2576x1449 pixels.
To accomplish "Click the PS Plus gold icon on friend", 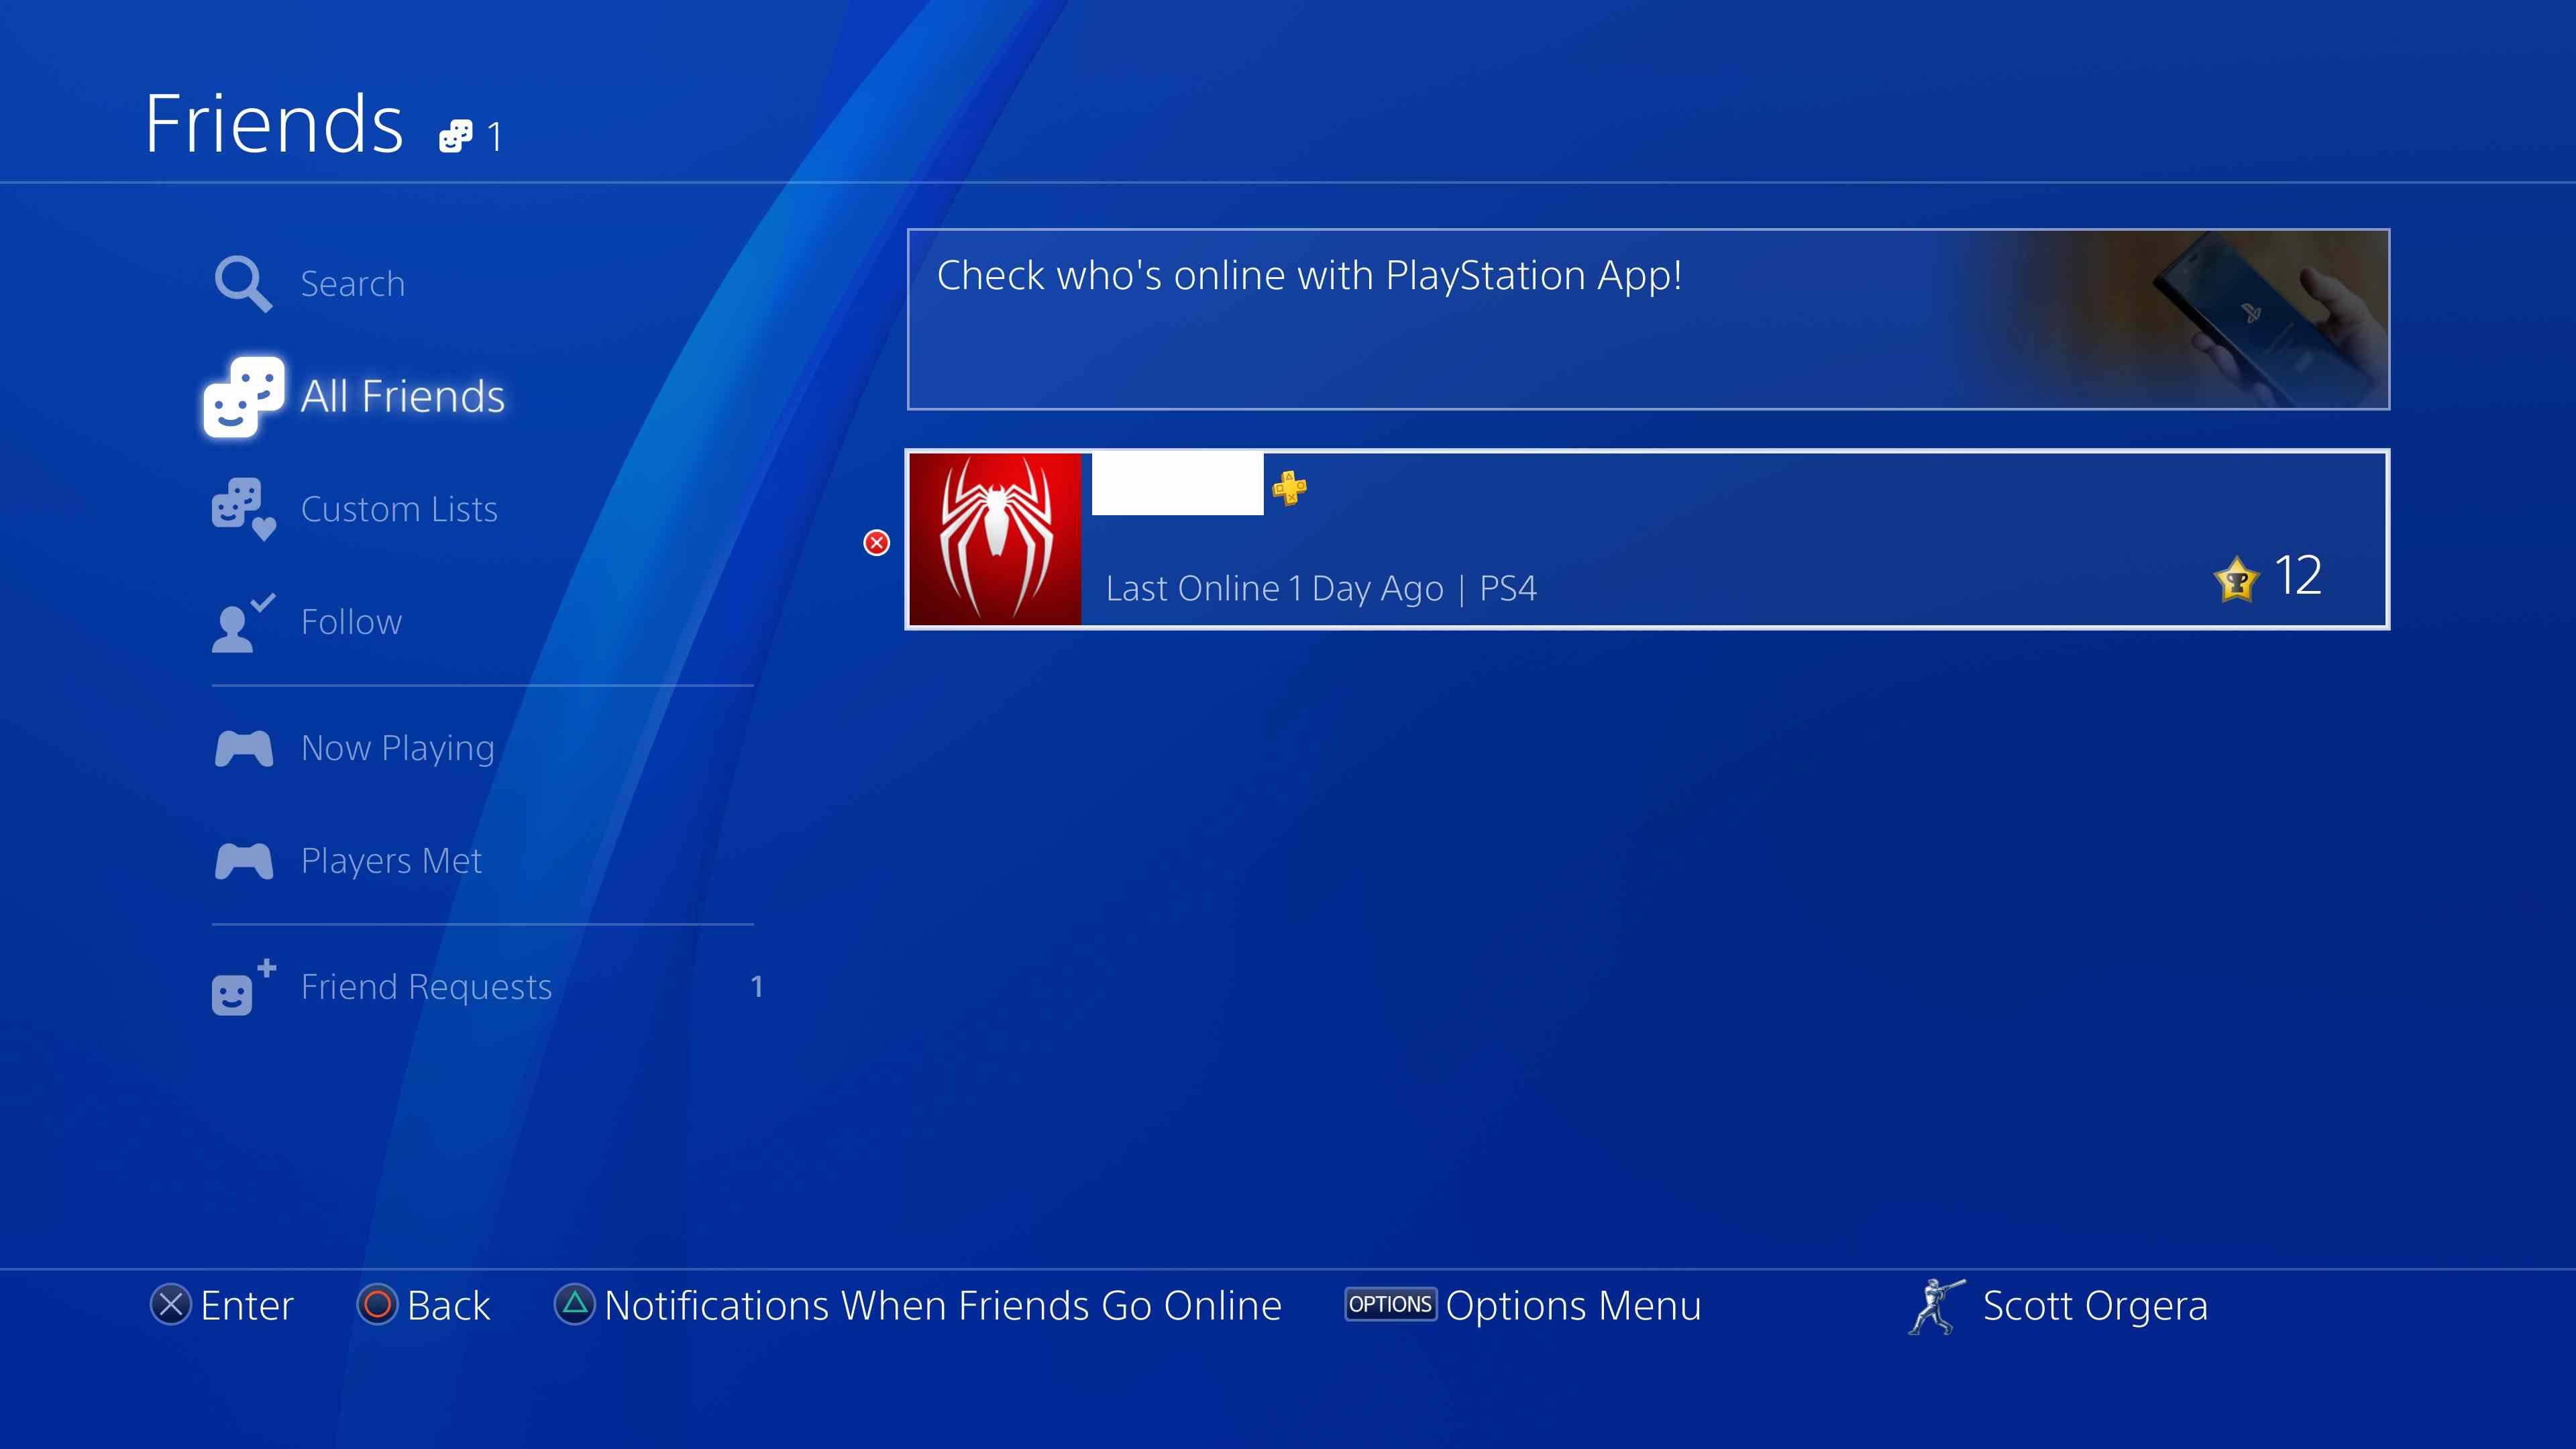I will (x=1290, y=485).
